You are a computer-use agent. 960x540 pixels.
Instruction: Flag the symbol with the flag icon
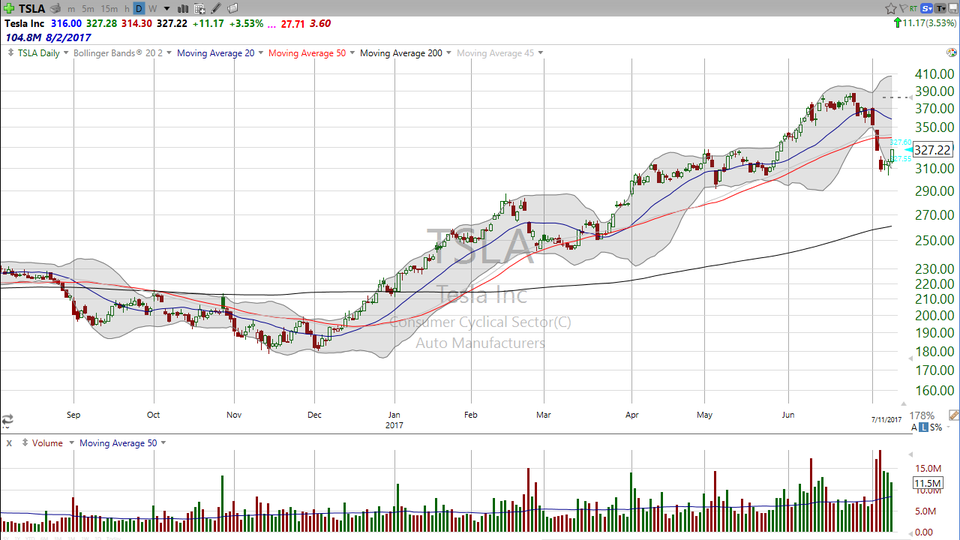click(x=902, y=9)
